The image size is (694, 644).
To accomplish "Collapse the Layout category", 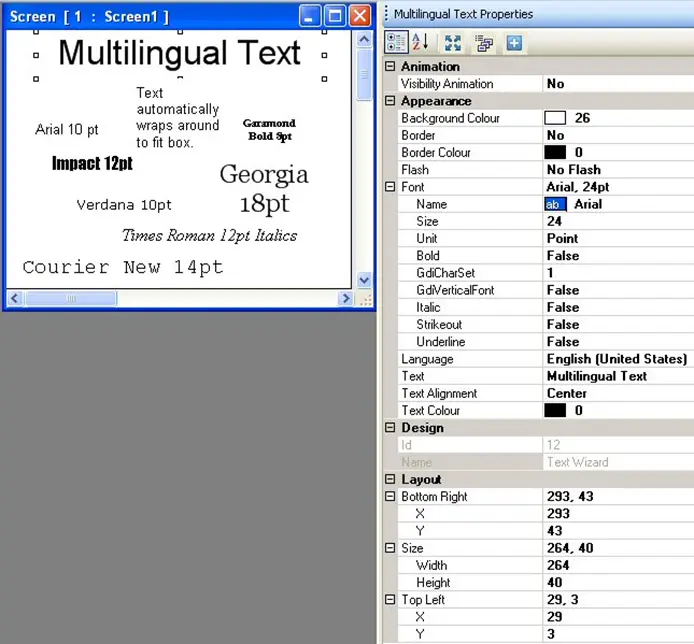I will click(x=390, y=479).
